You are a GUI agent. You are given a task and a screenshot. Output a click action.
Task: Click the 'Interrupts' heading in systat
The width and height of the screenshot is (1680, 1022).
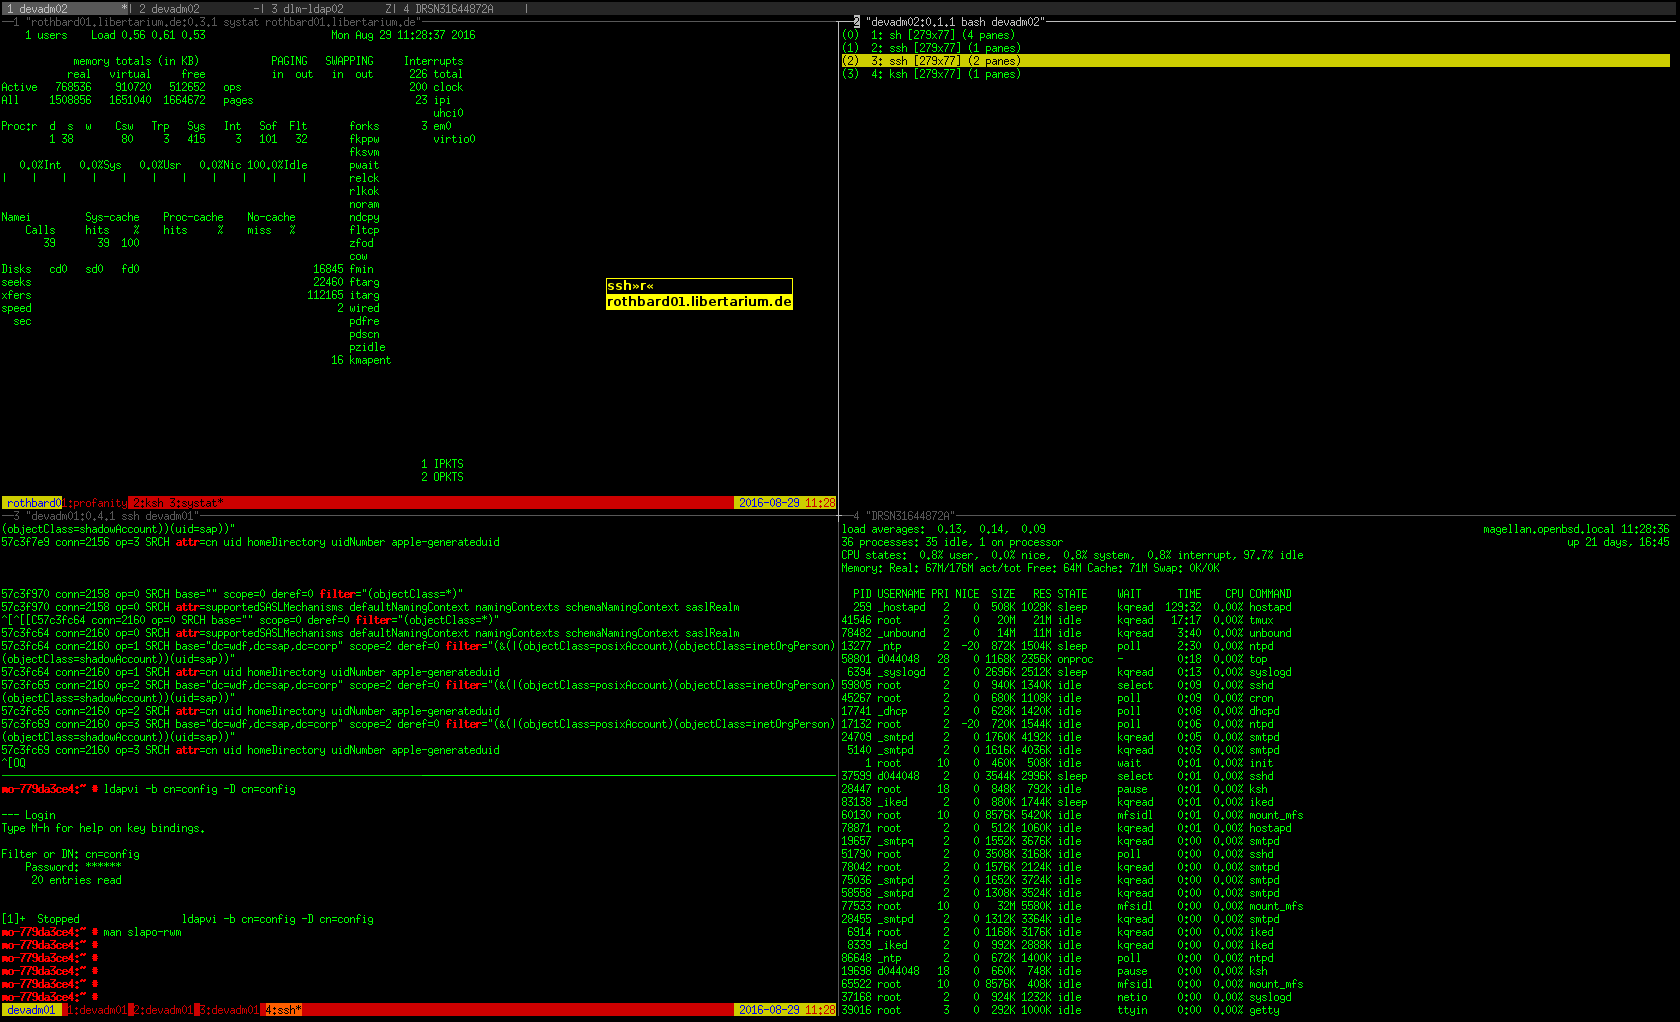(433, 61)
